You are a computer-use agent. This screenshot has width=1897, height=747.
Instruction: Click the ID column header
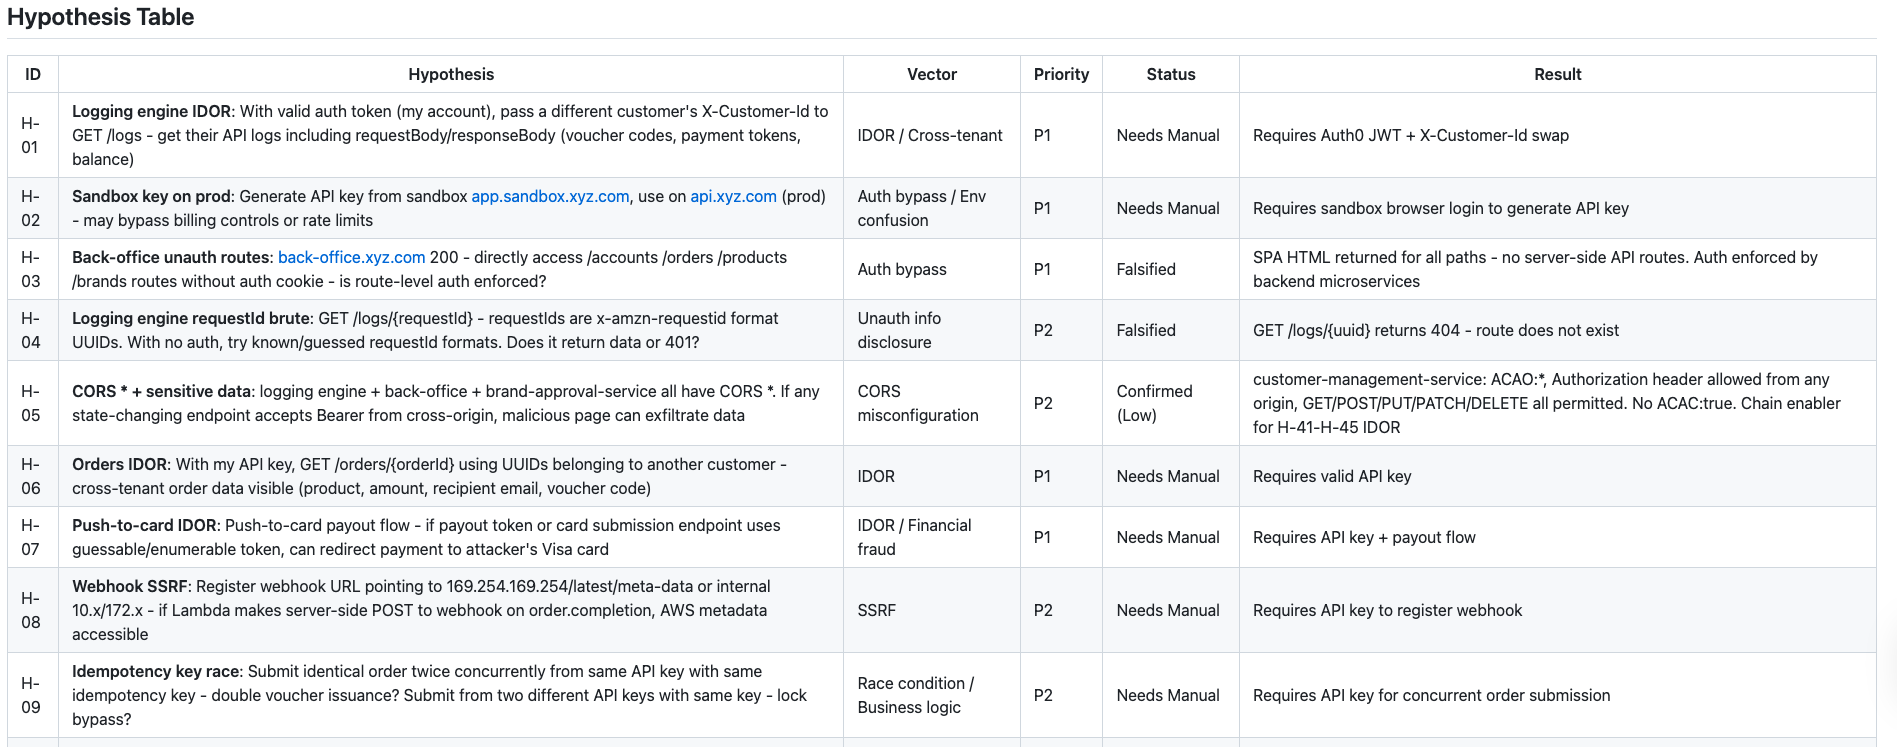tap(33, 74)
